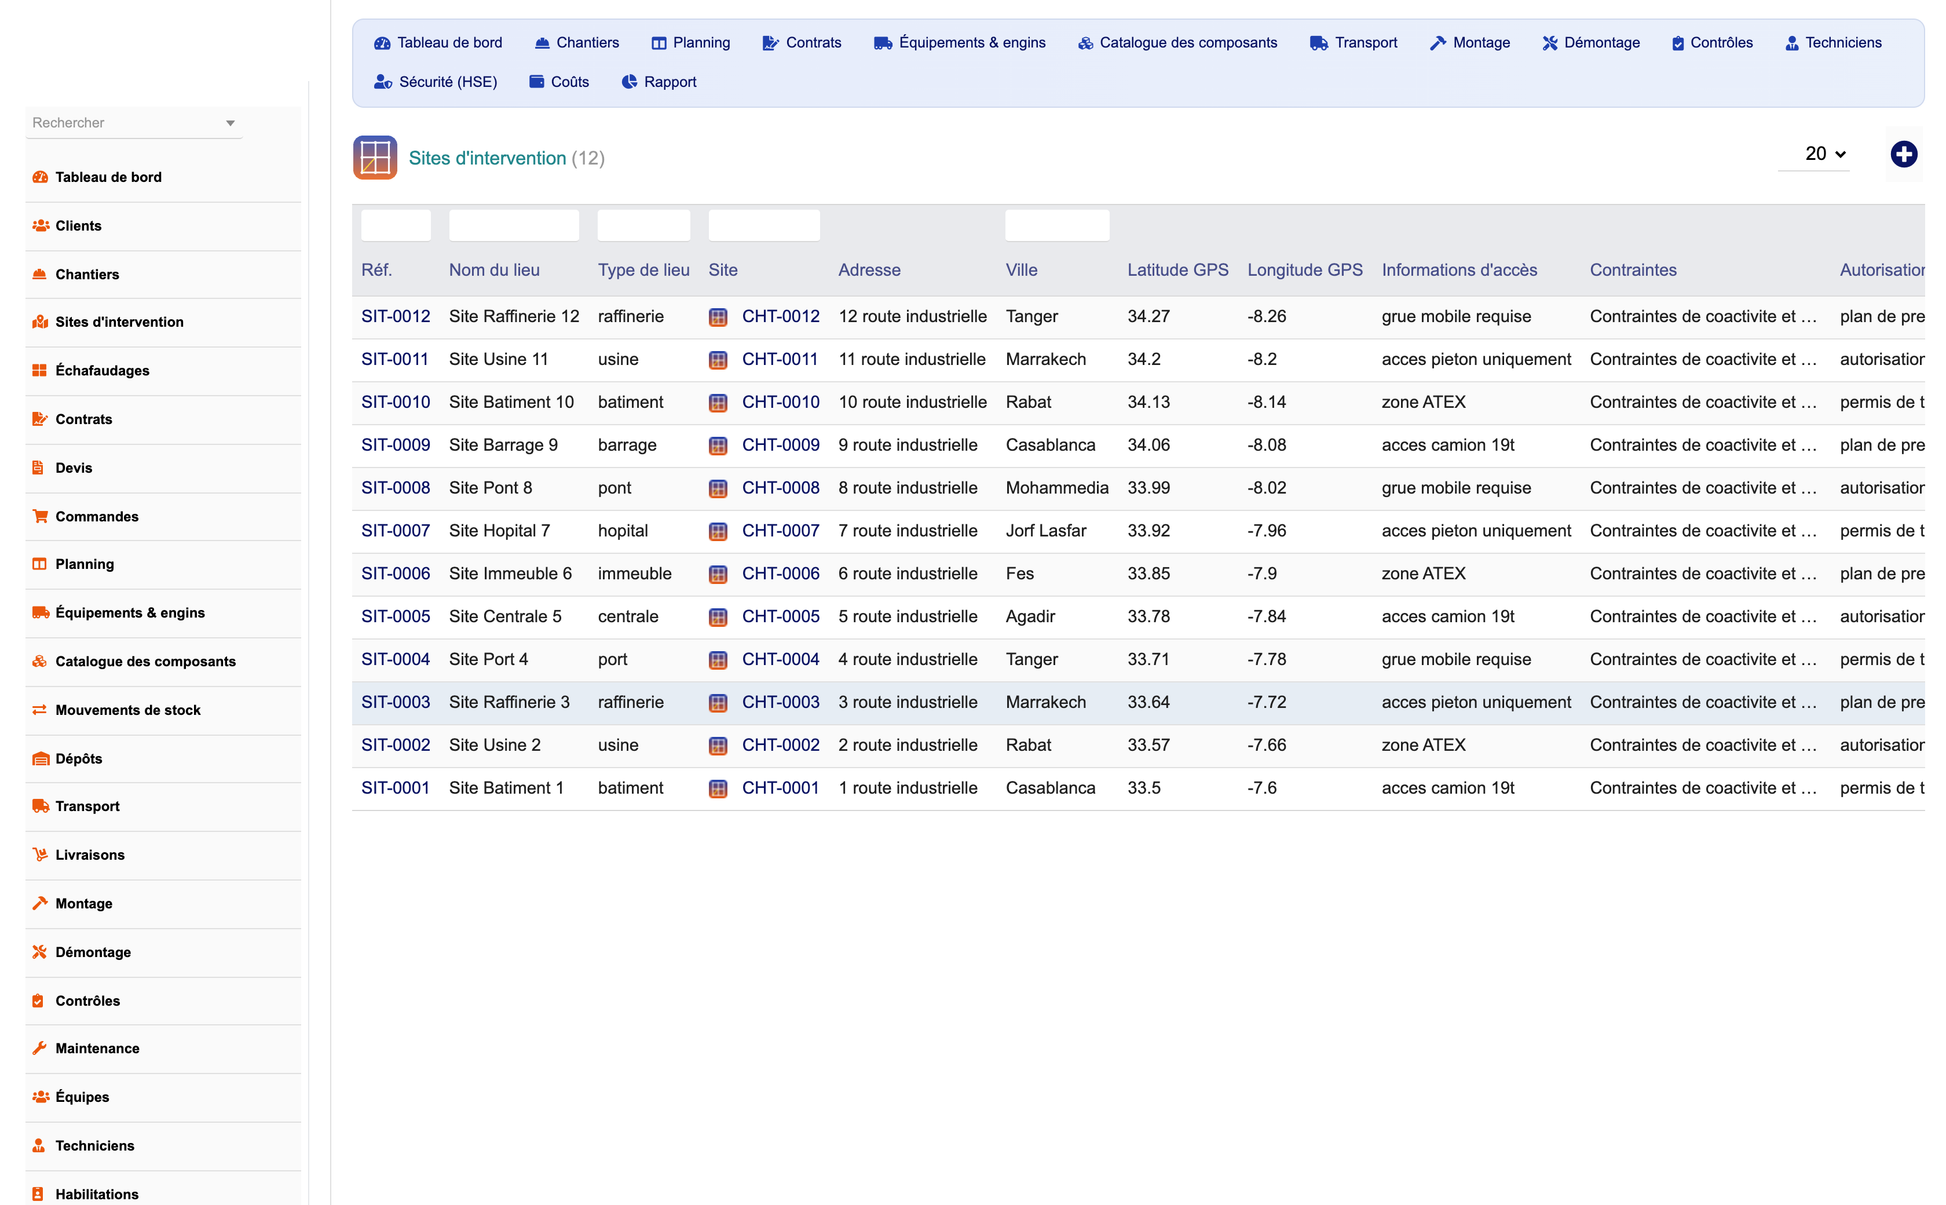
Task: Click the Réf. filter input field
Action: tap(396, 225)
